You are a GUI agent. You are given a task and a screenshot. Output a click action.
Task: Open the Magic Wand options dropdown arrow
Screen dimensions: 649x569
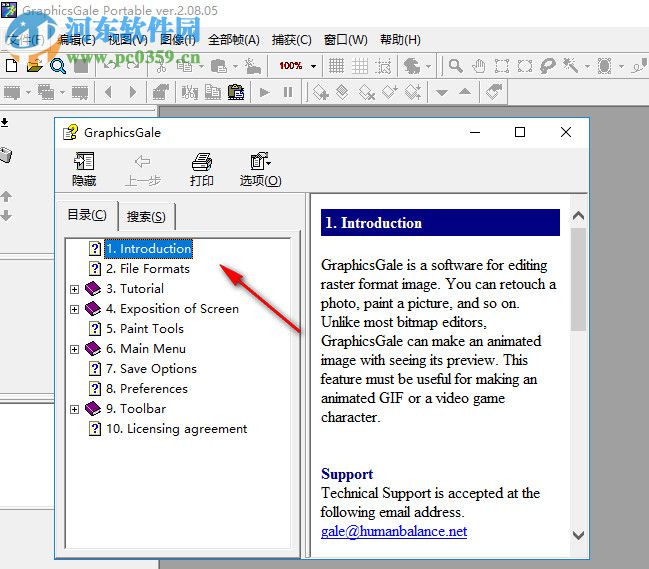587,66
